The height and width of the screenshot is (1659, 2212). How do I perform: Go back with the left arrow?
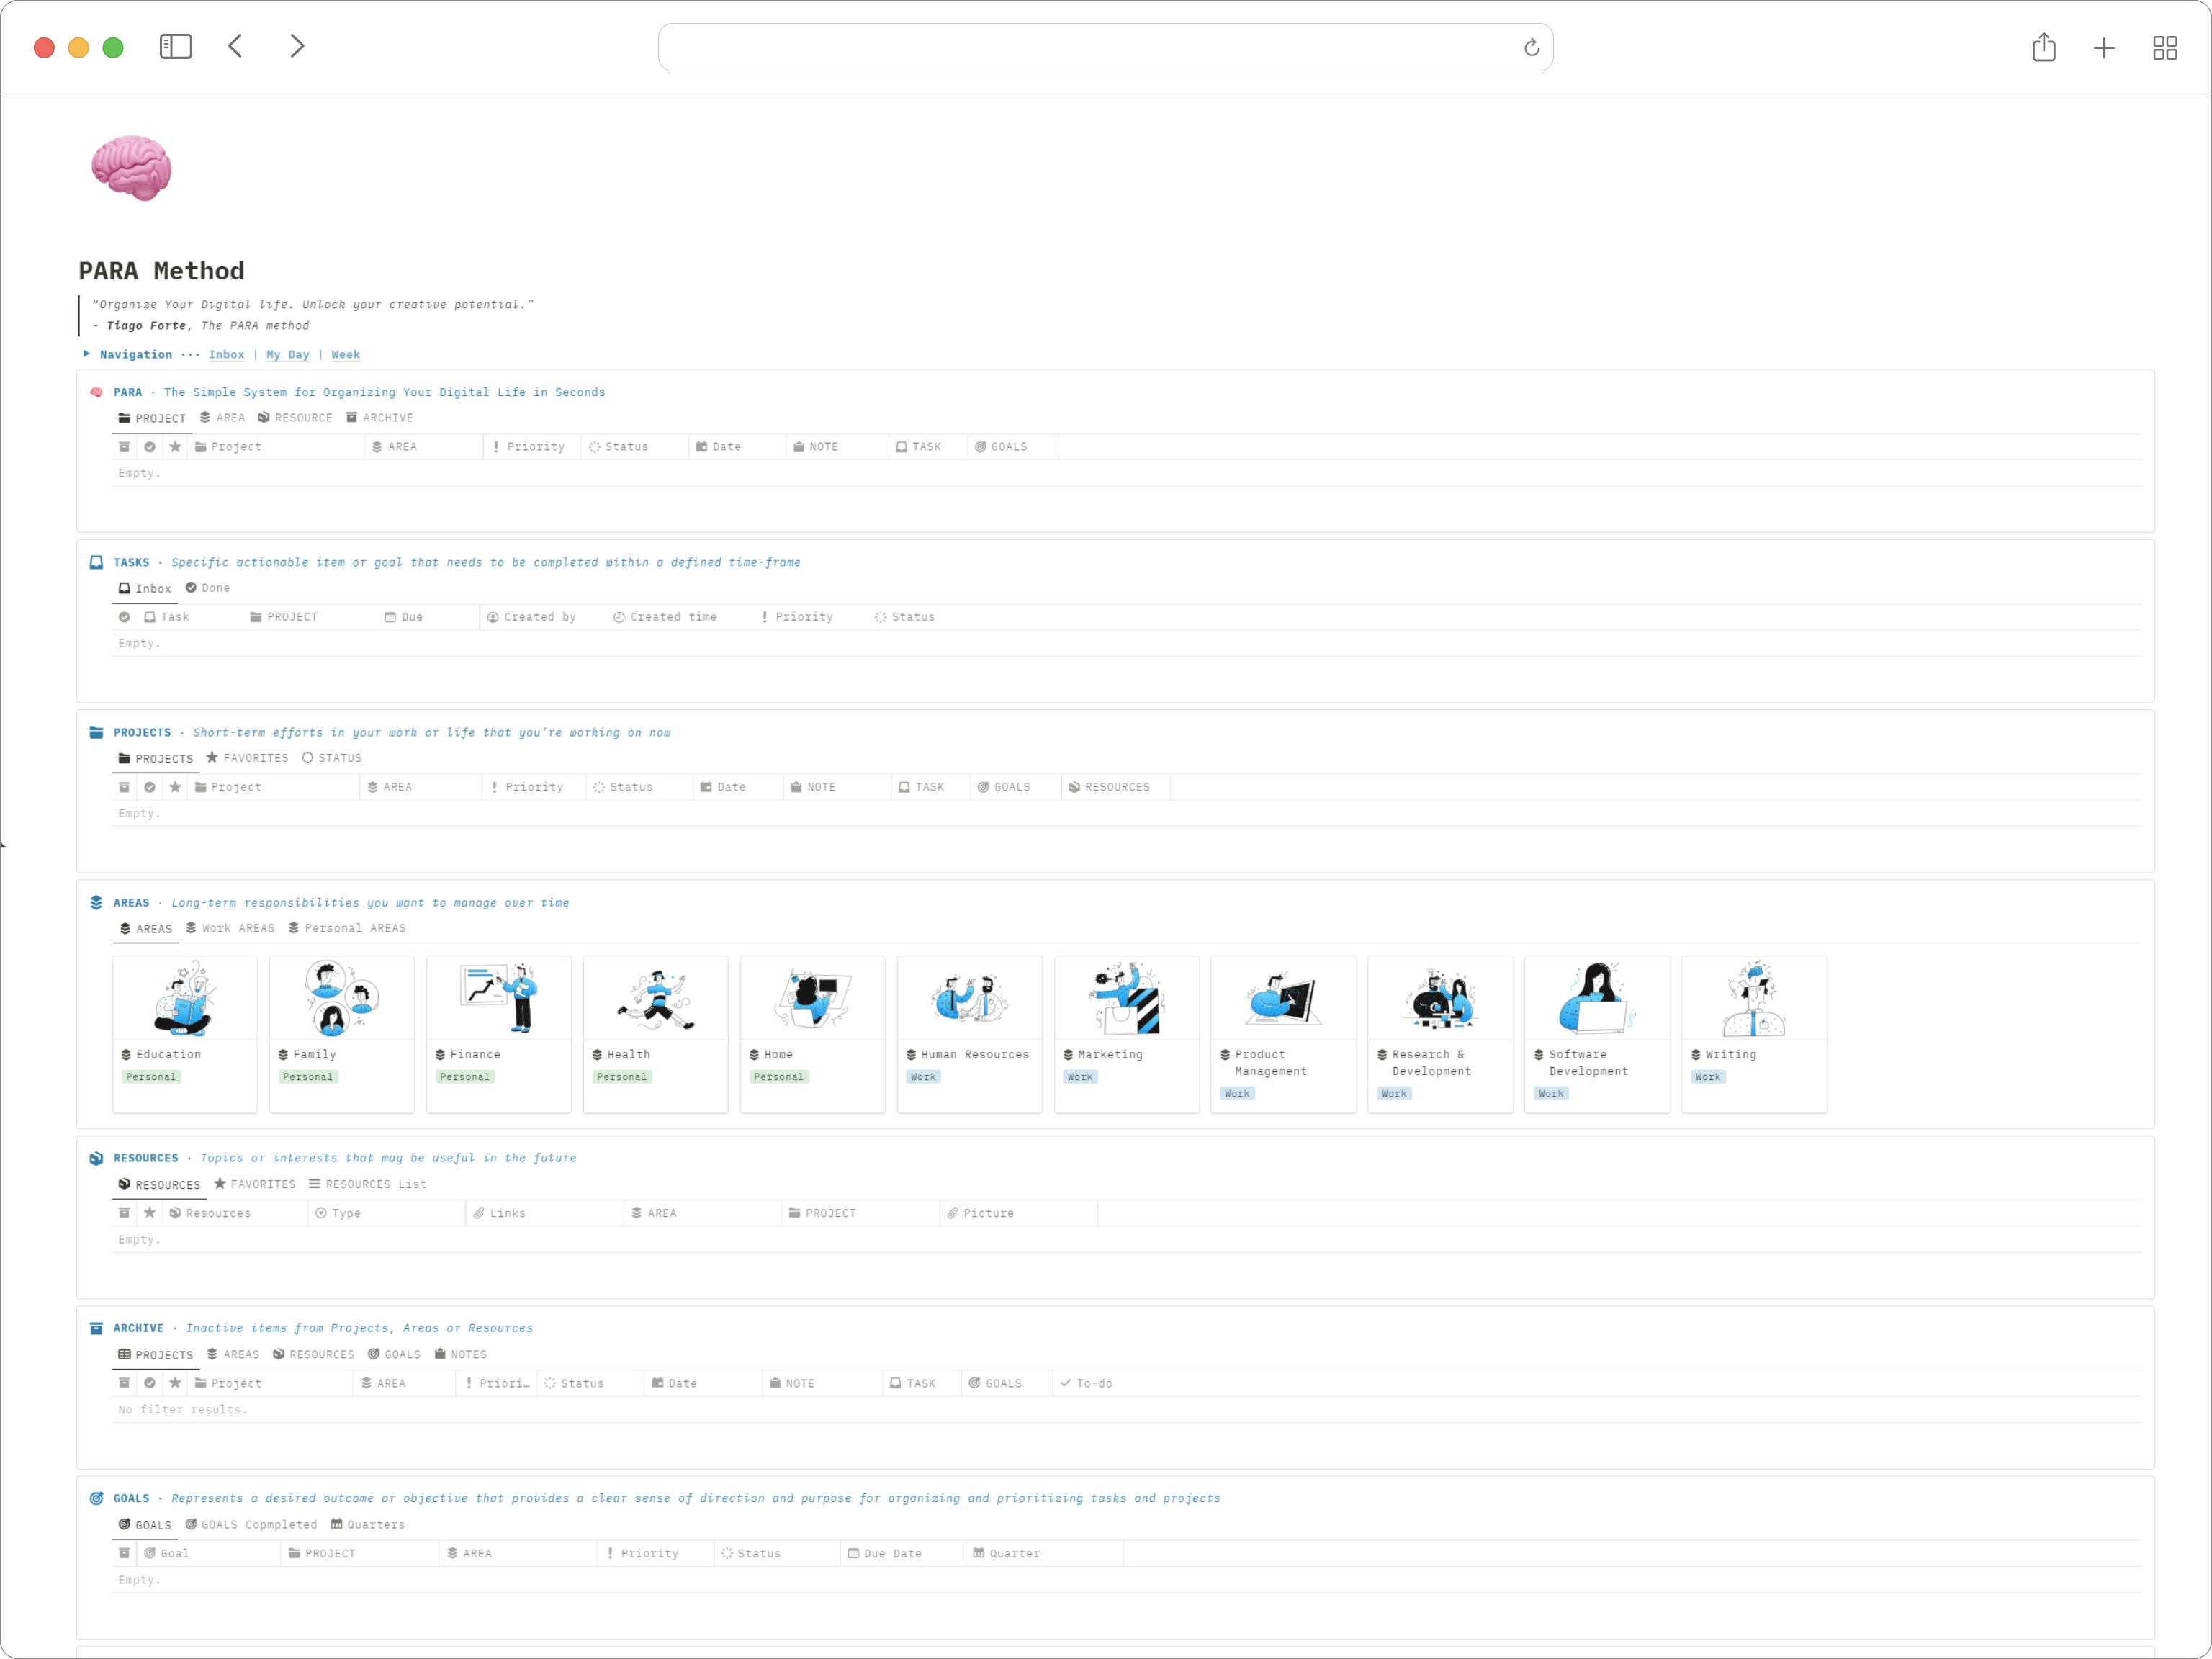(236, 46)
